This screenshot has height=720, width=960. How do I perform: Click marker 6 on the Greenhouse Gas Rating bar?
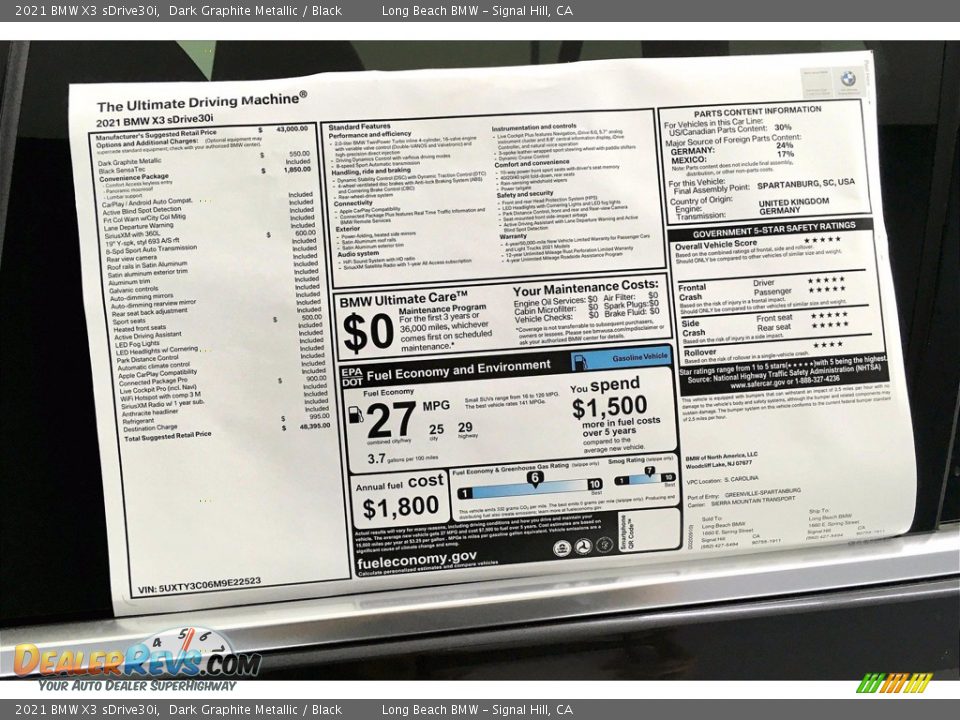tap(534, 479)
